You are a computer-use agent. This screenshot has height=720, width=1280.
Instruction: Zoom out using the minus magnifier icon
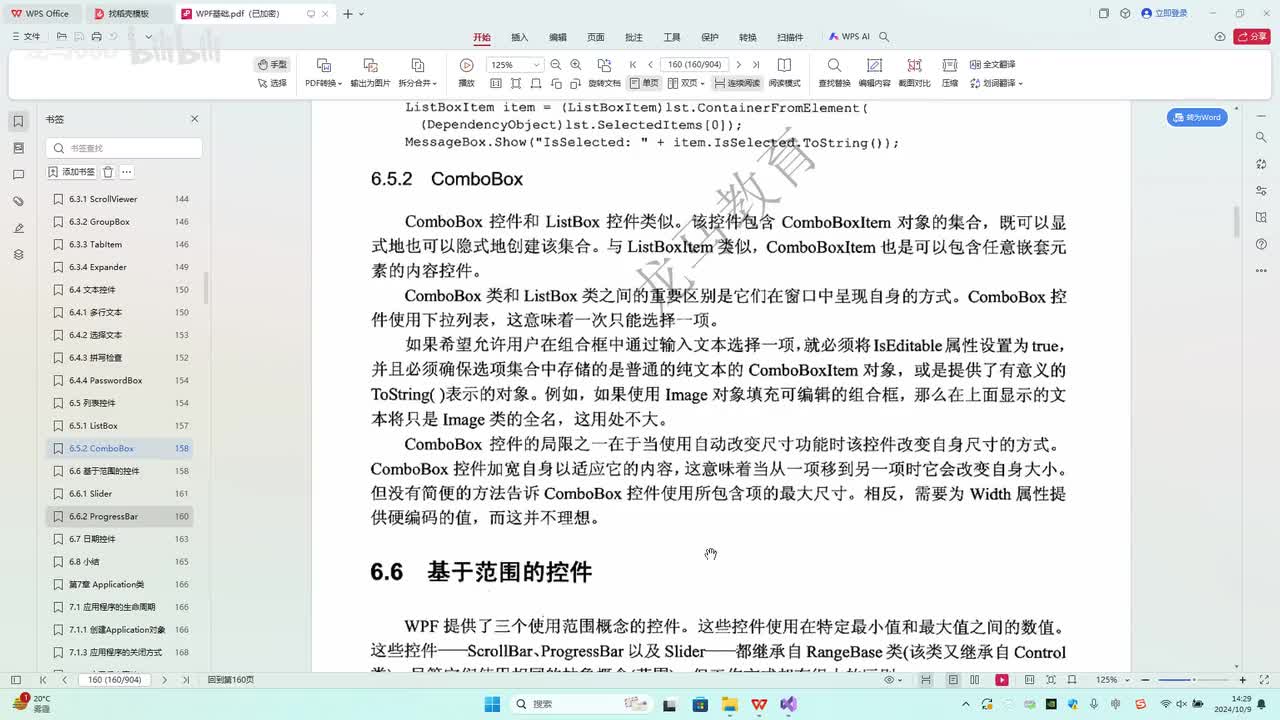(x=556, y=64)
